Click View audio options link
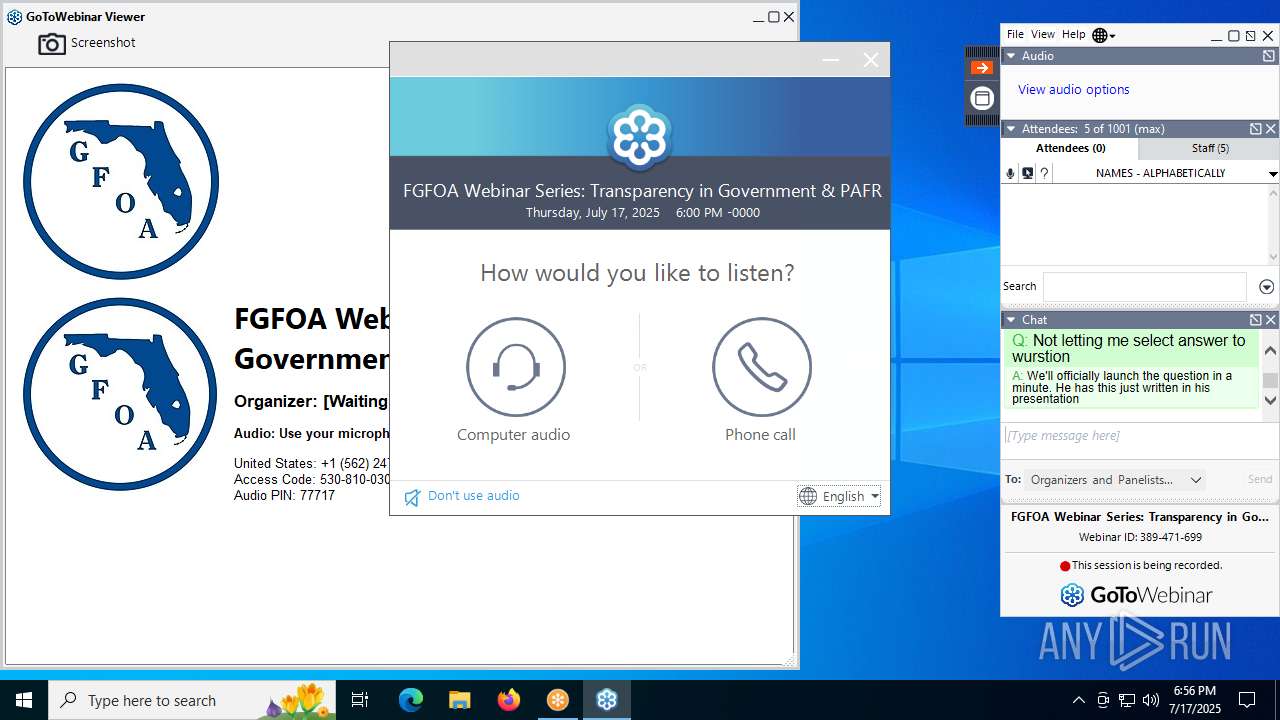Viewport: 1280px width, 720px height. click(1073, 89)
